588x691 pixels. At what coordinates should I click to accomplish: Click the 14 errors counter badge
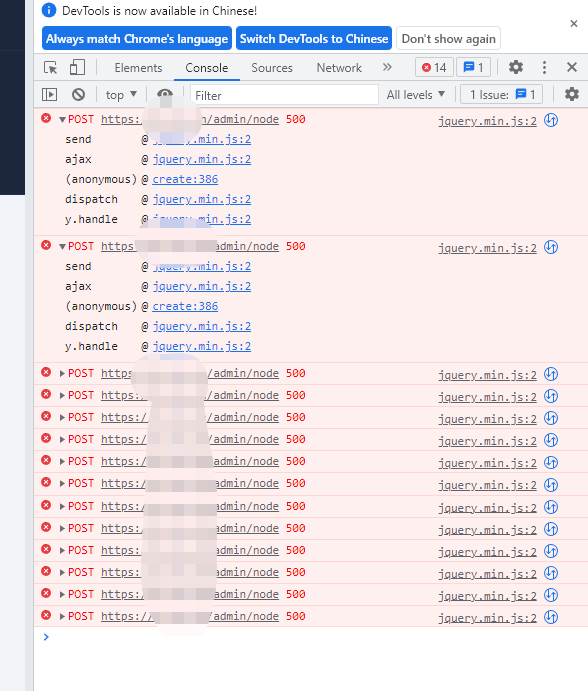434,67
